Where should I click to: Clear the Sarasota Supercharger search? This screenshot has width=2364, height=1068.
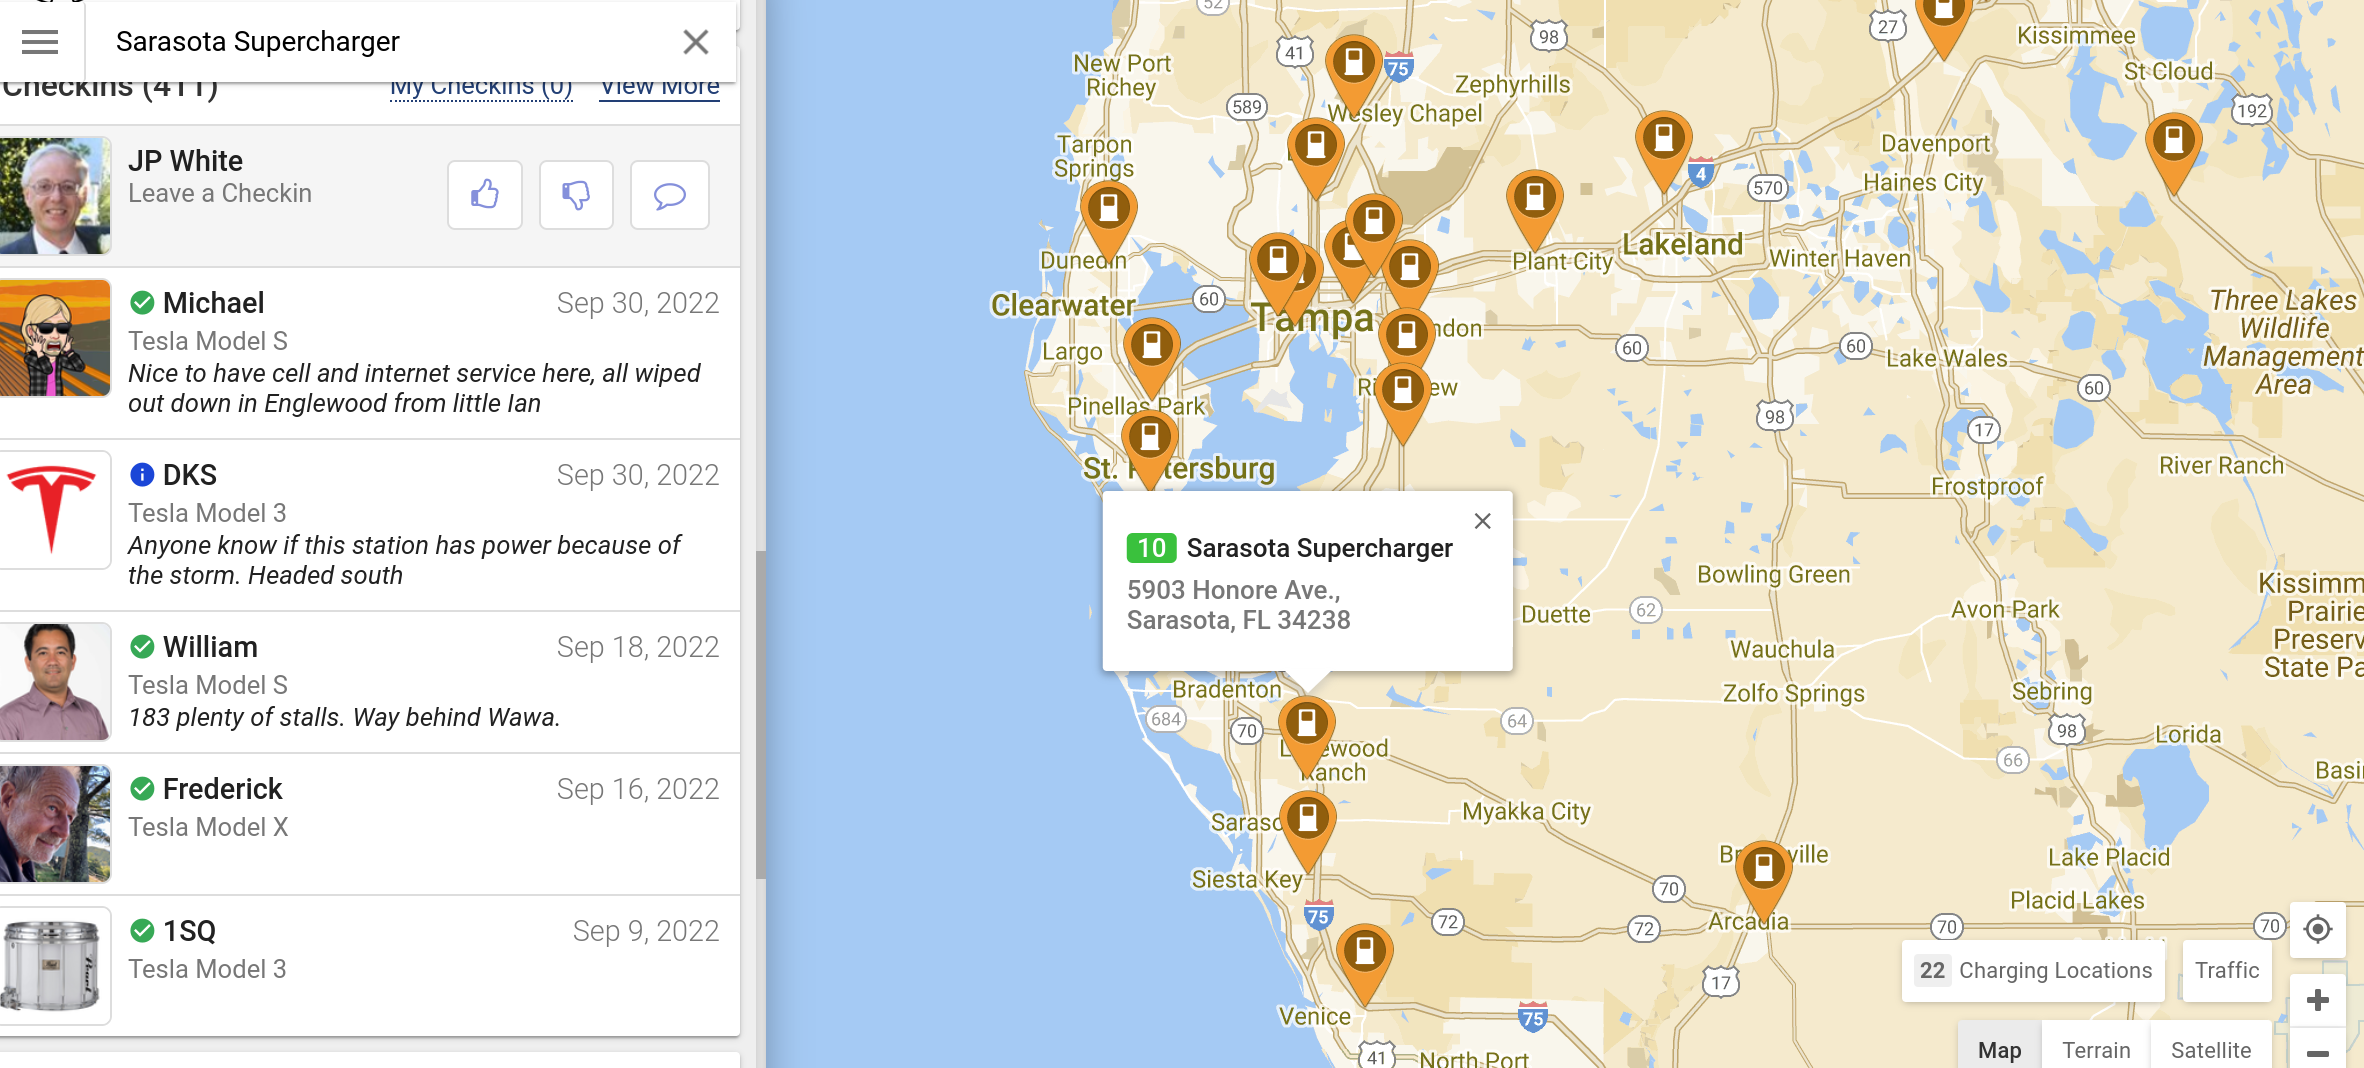pyautogui.click(x=695, y=42)
